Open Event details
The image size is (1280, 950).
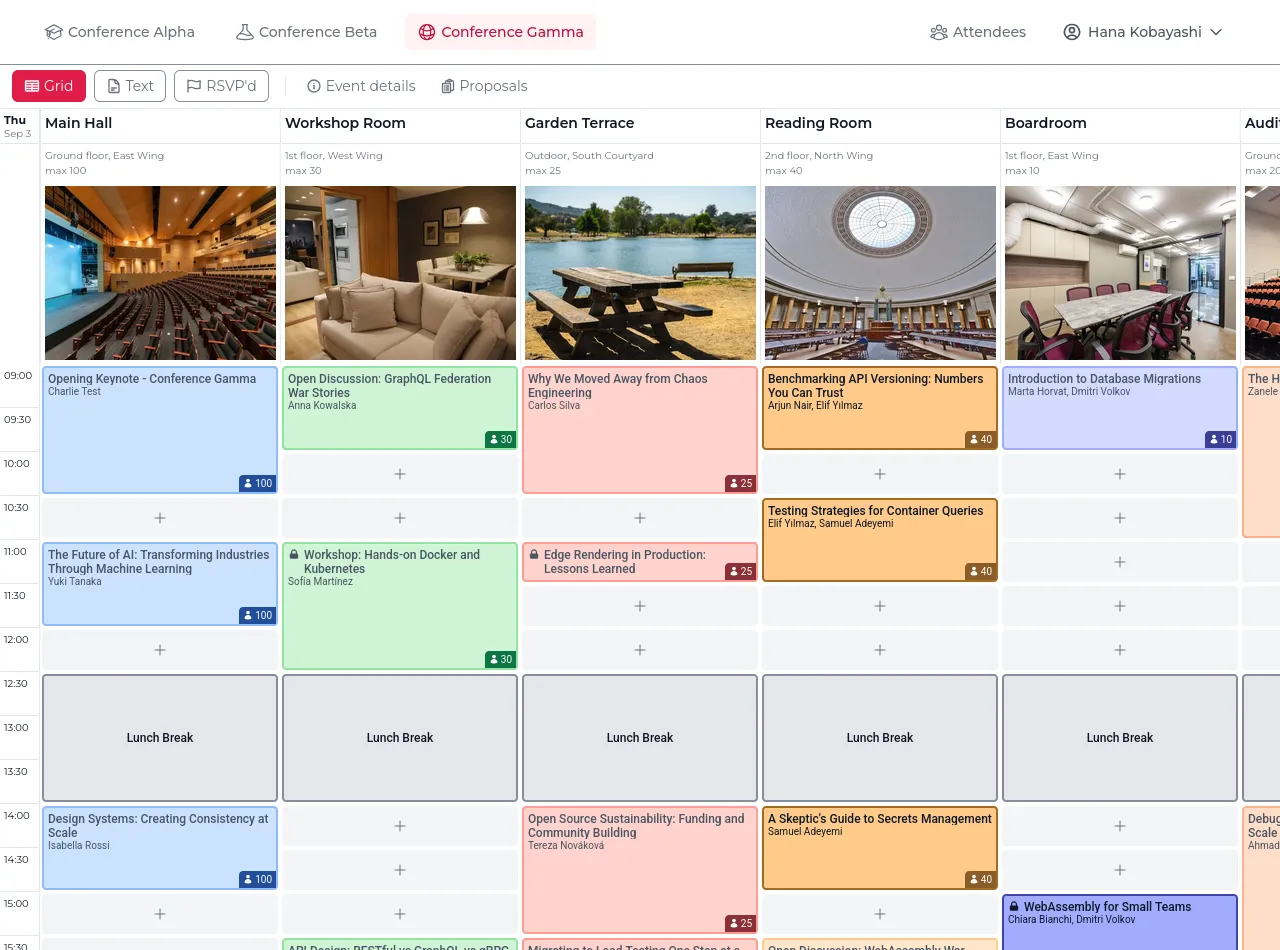click(x=361, y=86)
